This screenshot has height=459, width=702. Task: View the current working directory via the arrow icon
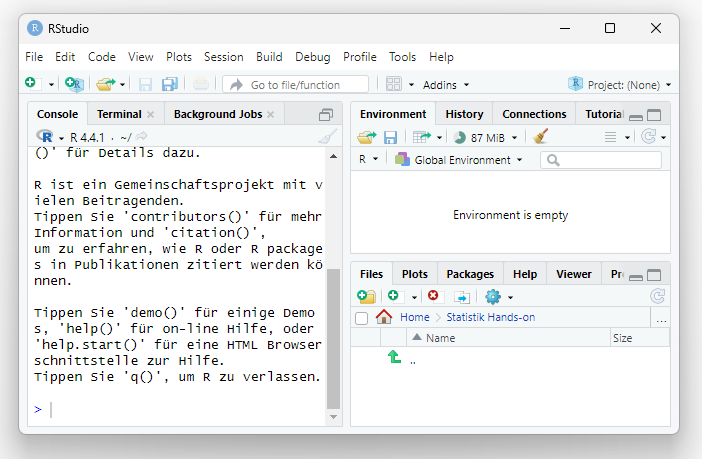click(x=141, y=136)
